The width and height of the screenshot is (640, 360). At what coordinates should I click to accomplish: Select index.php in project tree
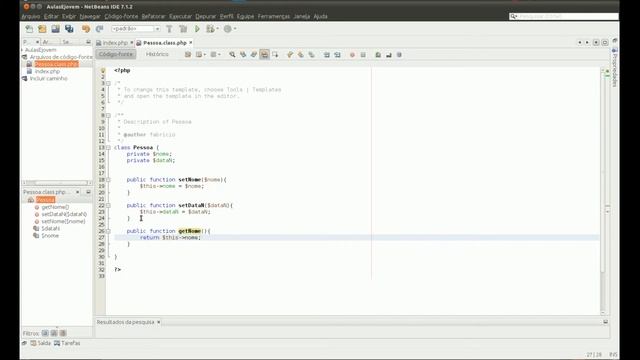tap(47, 71)
